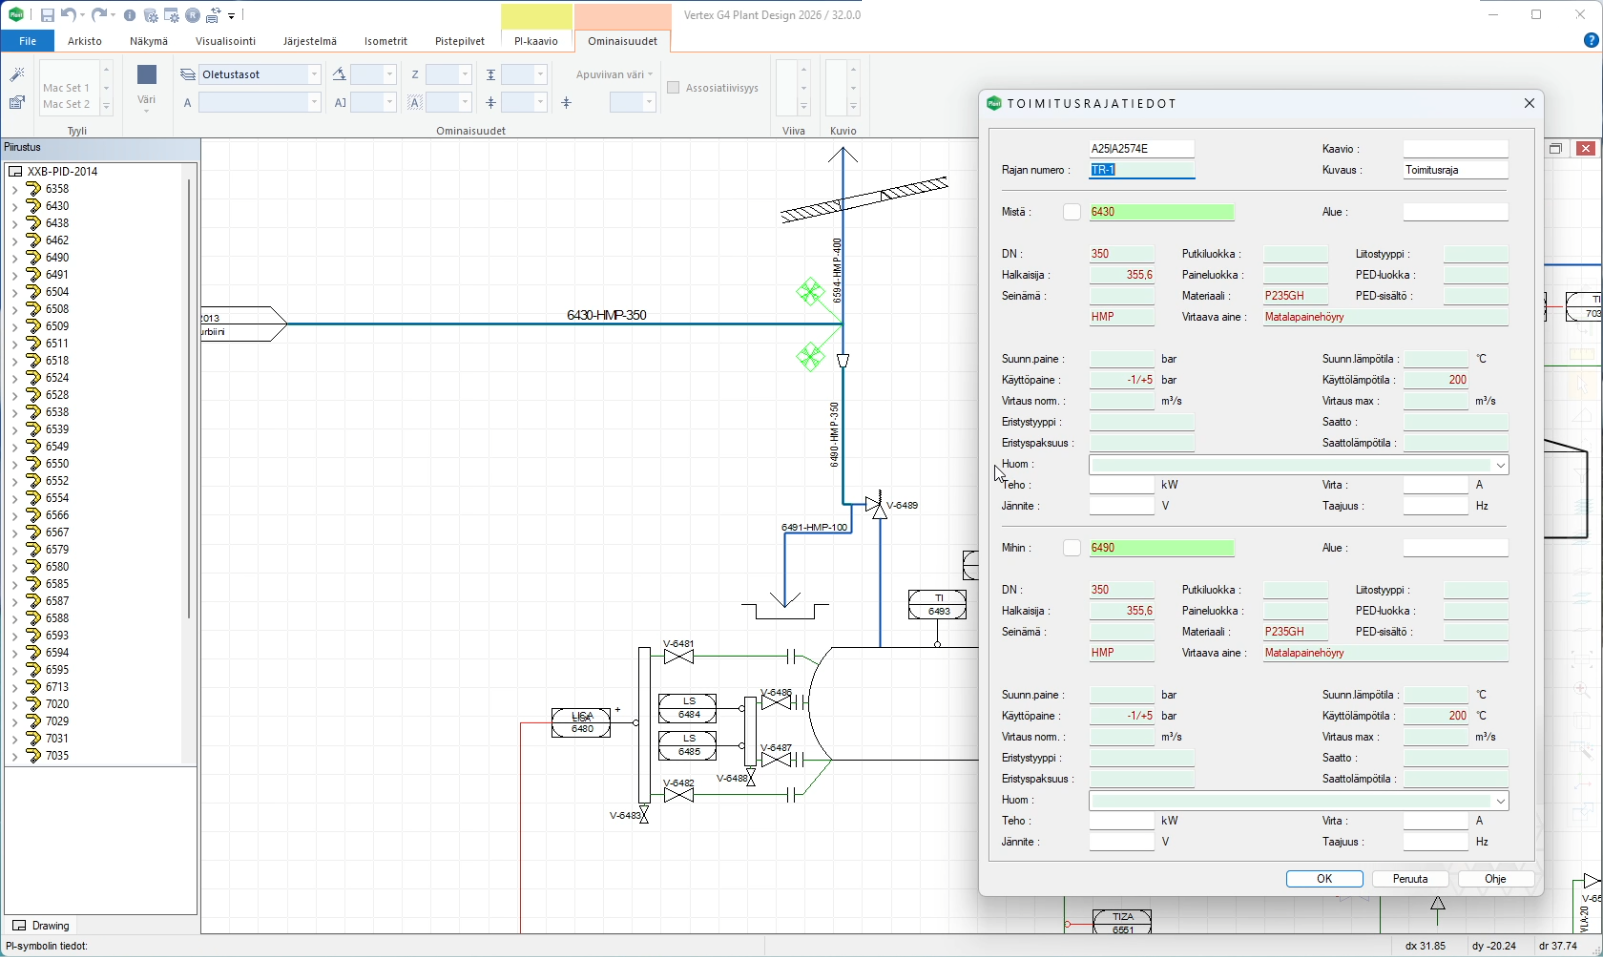
Task: Click the Drawing tab icon at panel bottom
Action: [x=19, y=926]
